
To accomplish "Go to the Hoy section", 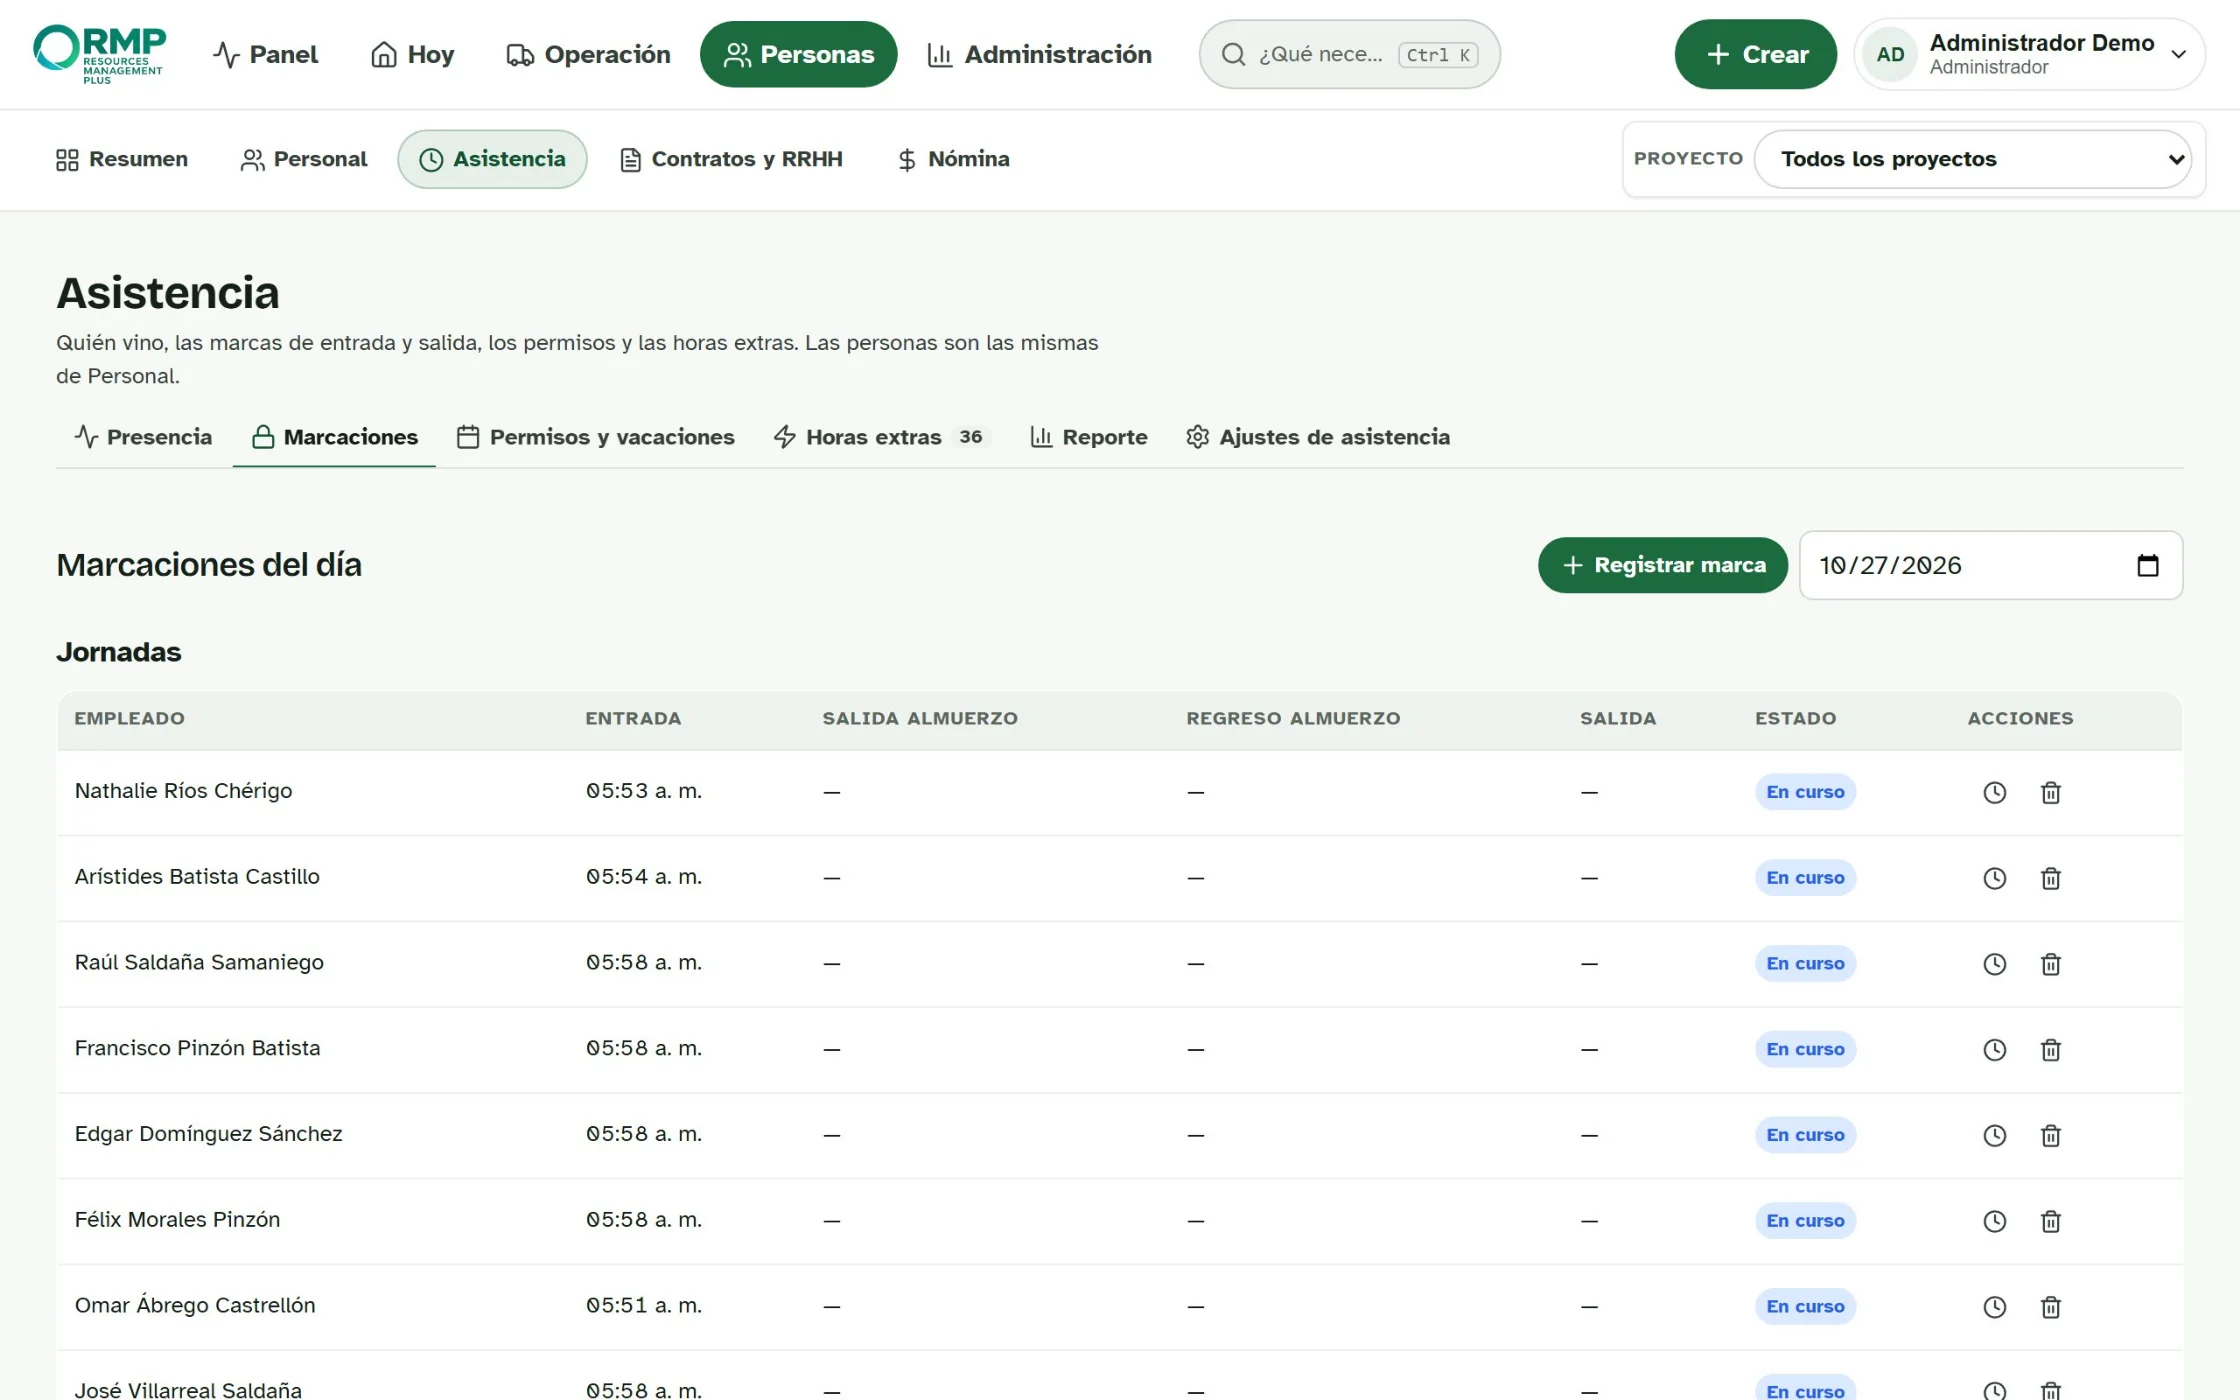I will 412,54.
